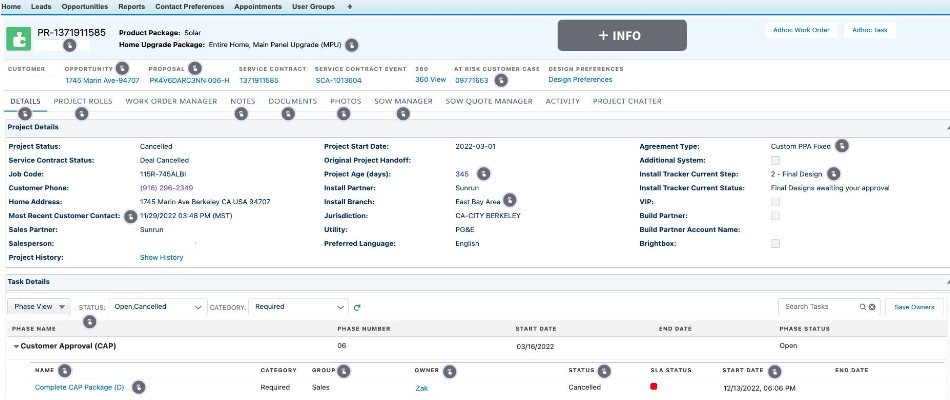Clear the Search Tasks field
Image resolution: width=950 pixels, height=400 pixels.
click(x=872, y=307)
